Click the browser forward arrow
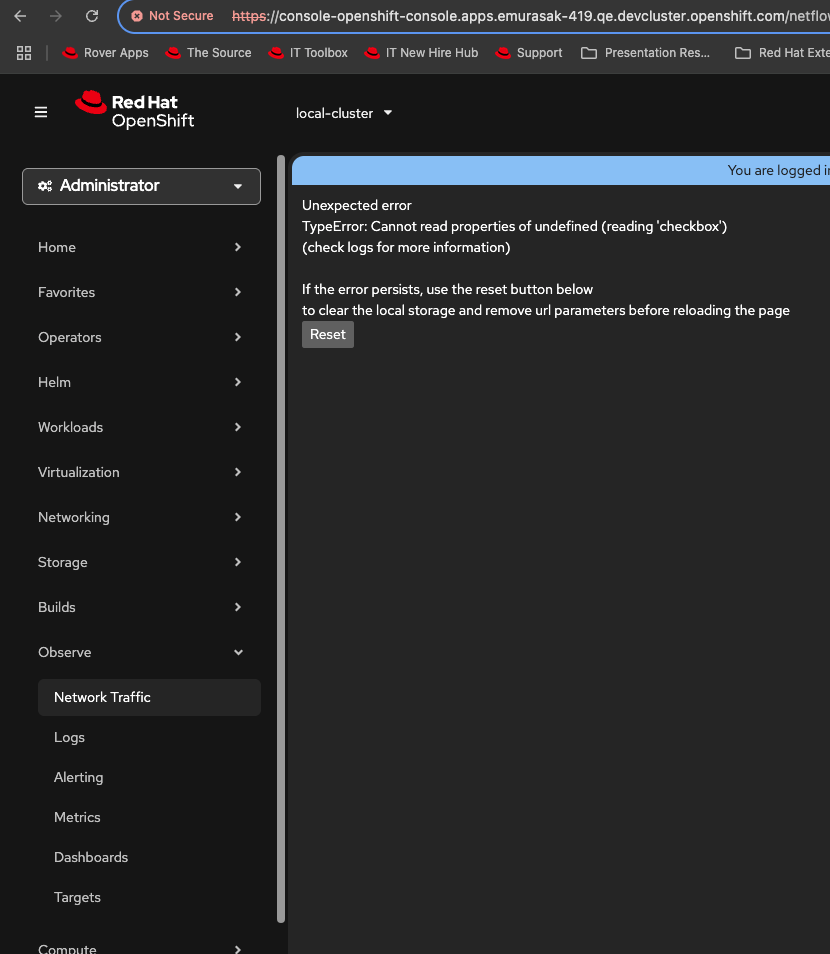830x954 pixels. 56,16
